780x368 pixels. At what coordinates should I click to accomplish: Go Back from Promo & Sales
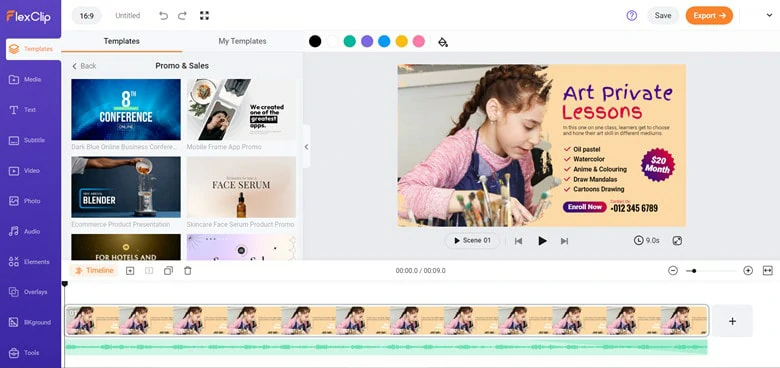tap(84, 66)
